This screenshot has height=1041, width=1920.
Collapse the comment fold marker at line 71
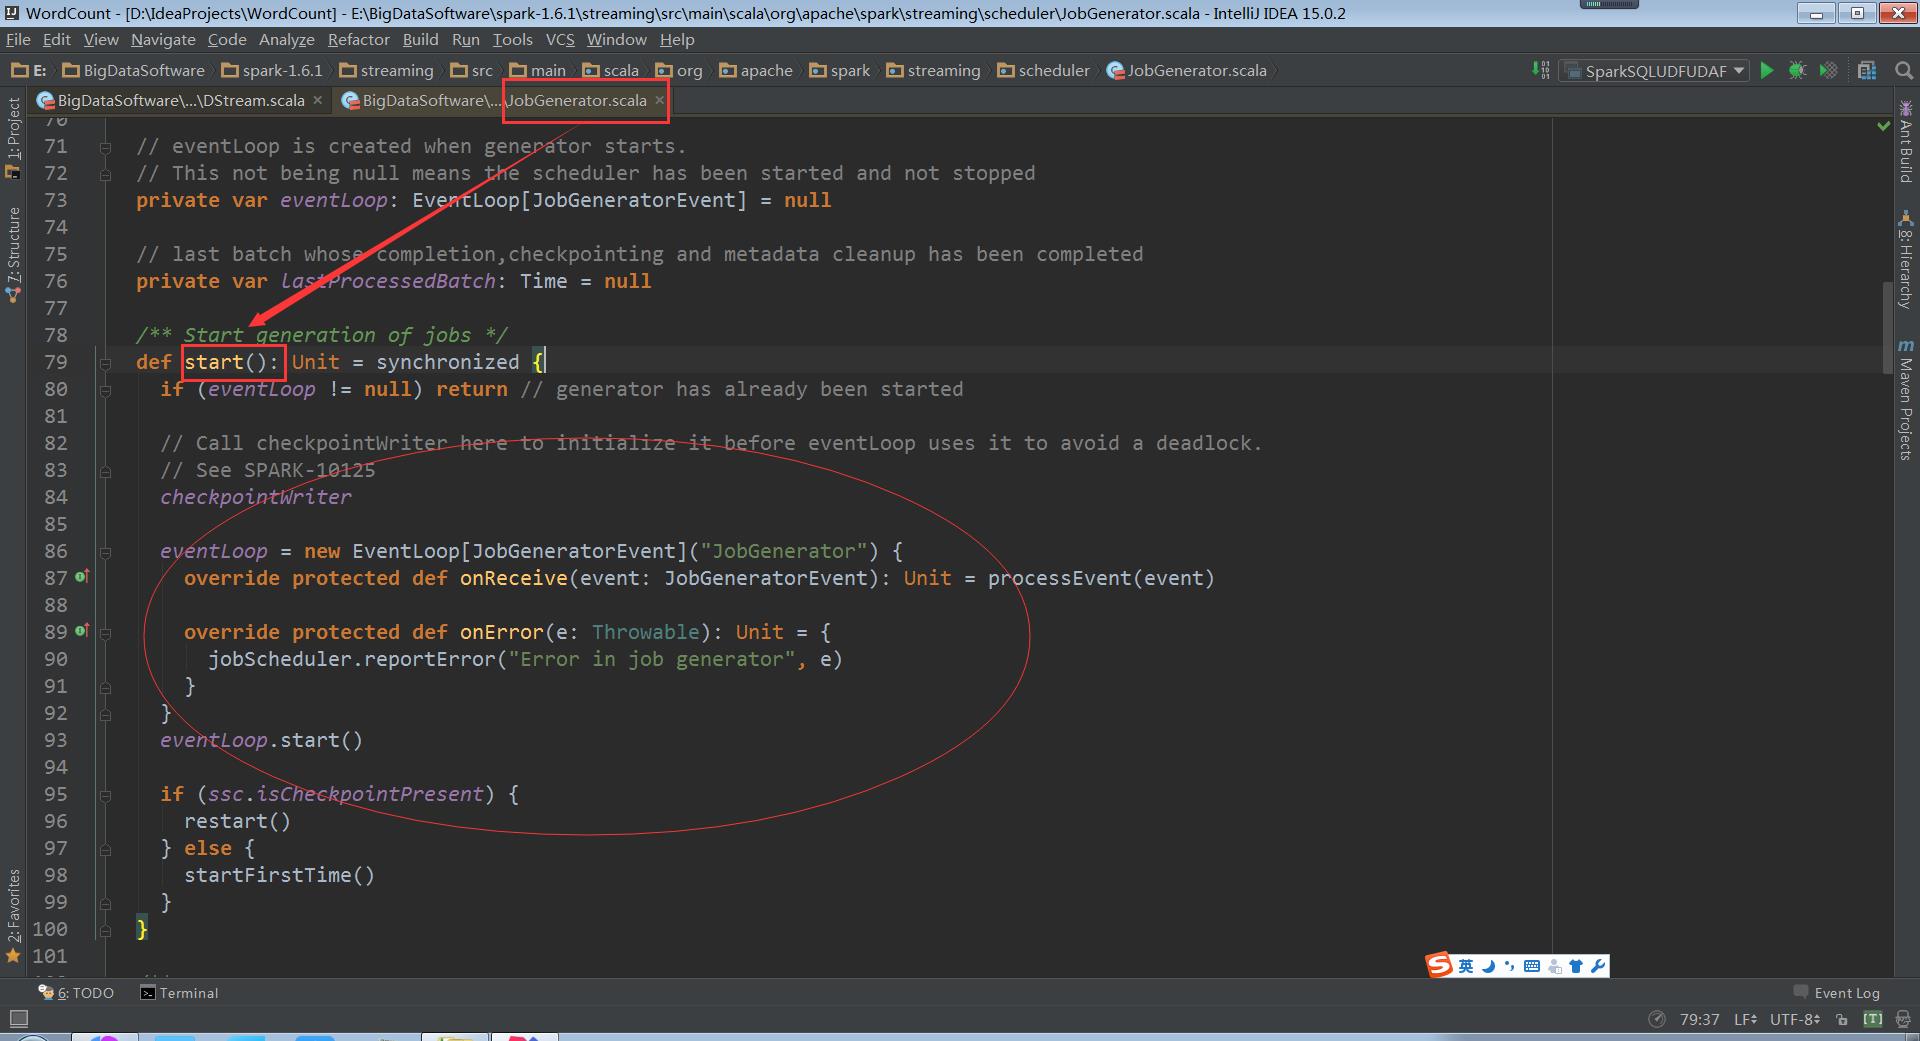tap(105, 146)
